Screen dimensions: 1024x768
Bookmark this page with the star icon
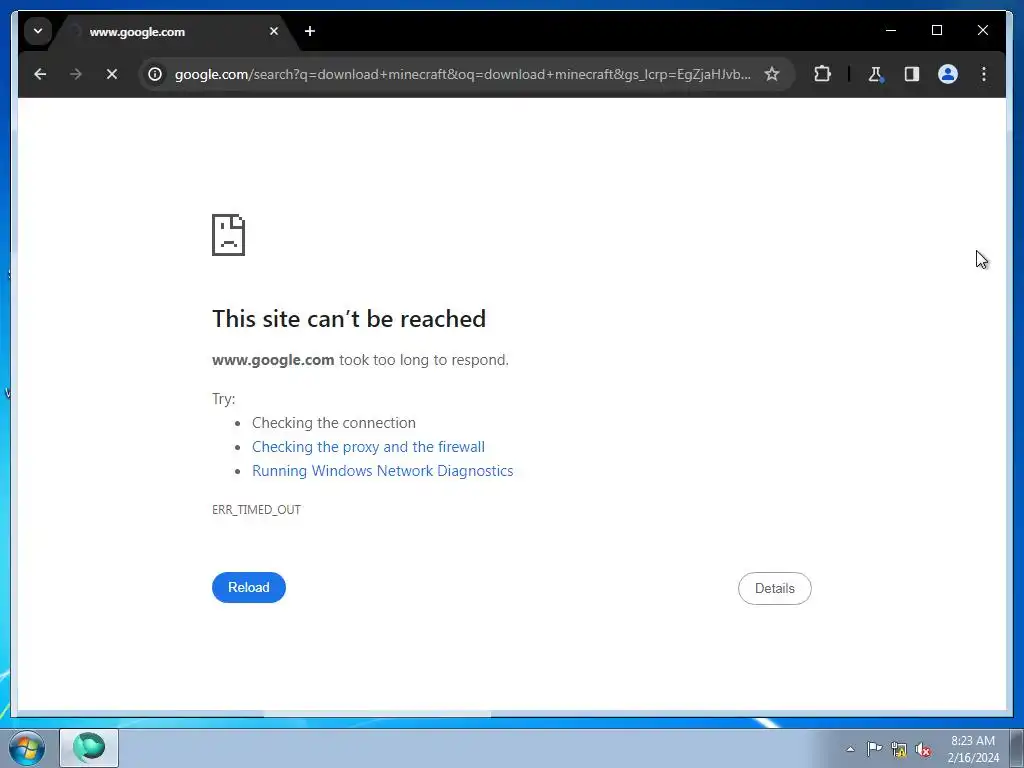[x=772, y=74]
